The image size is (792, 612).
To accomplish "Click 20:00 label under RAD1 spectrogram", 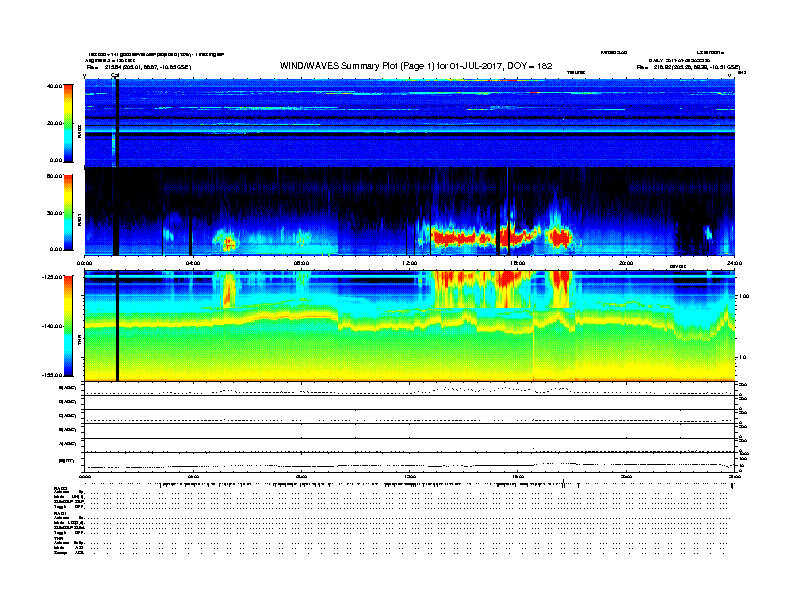I will [x=626, y=263].
